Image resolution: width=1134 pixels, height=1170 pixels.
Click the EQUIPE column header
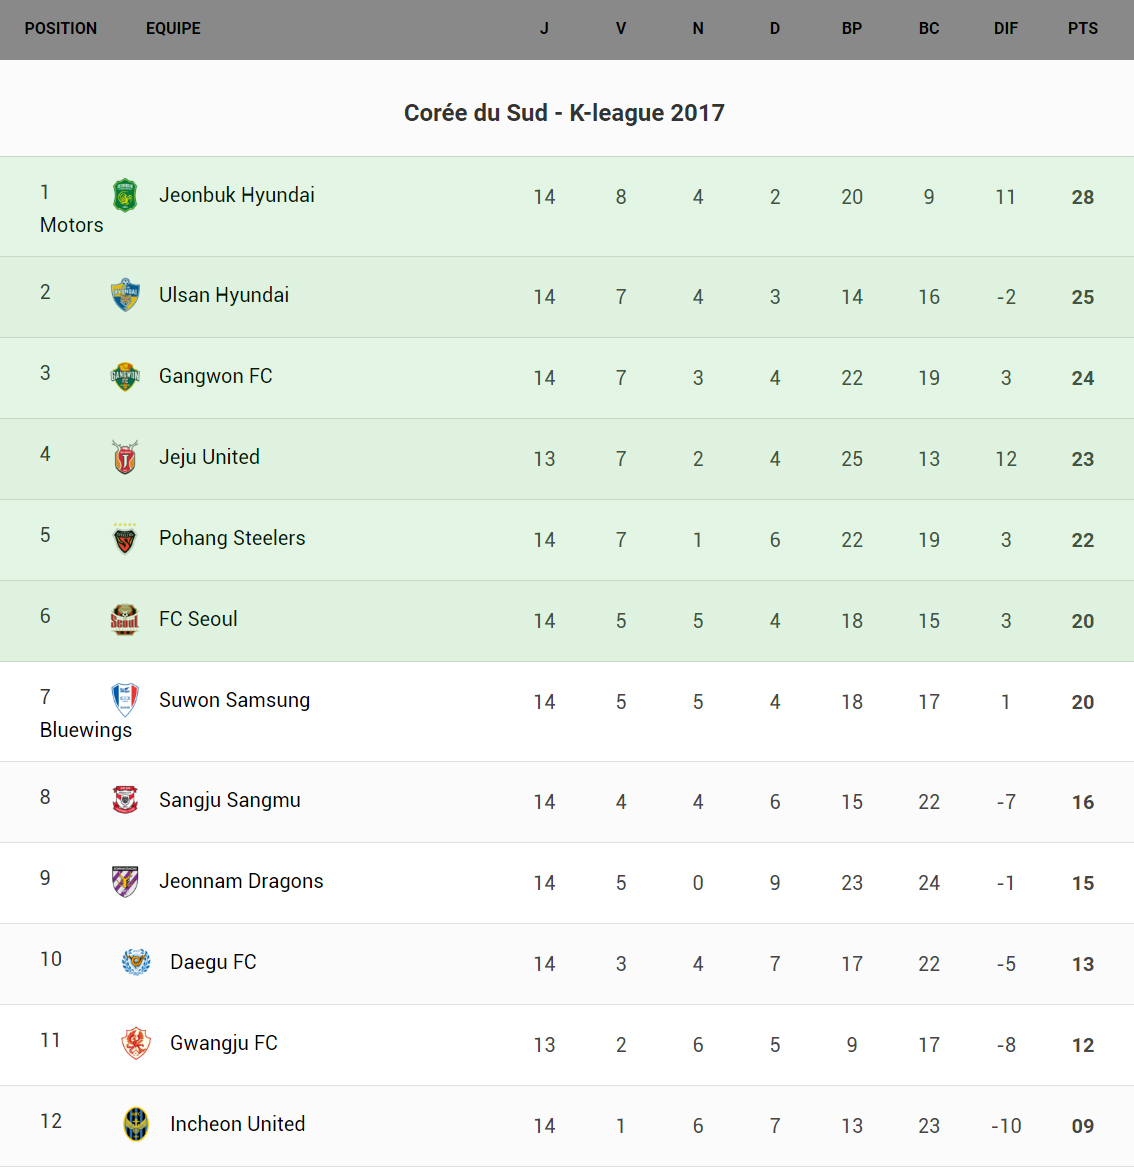pos(173,28)
